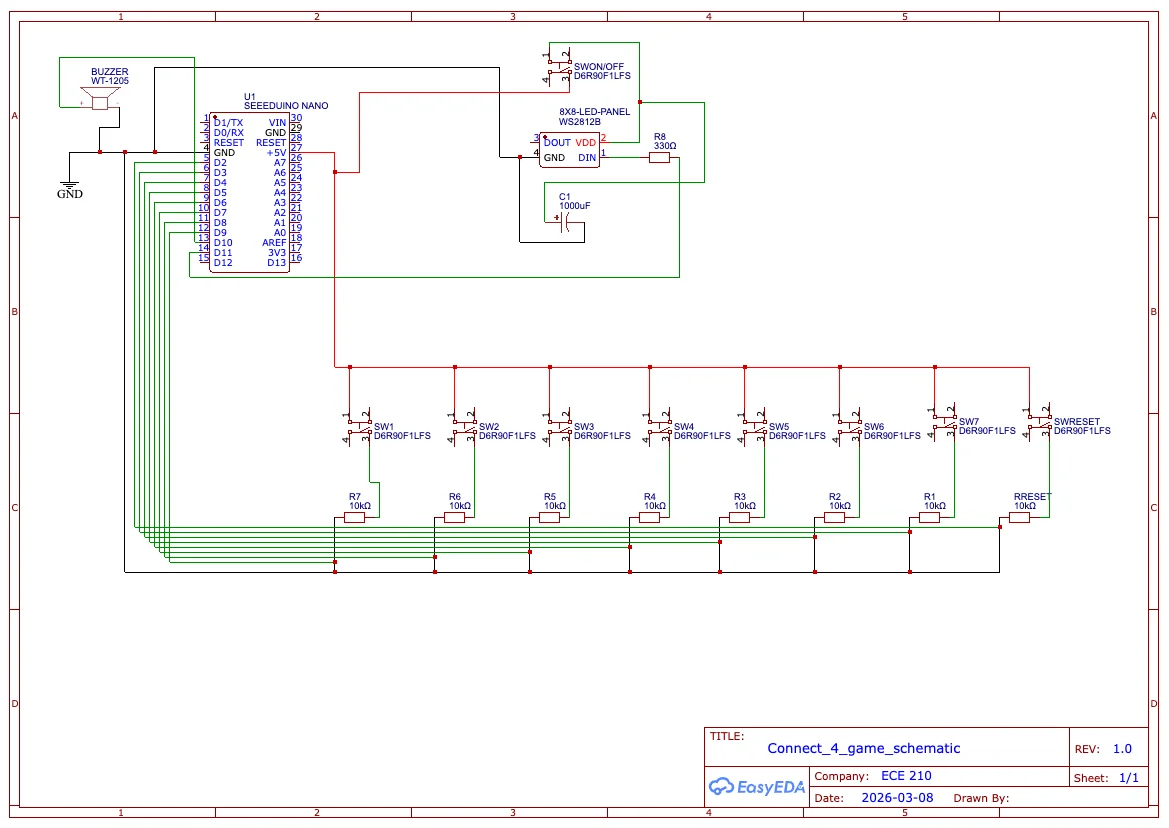Select the +5V pin label on Nano
Screen dimensions: 1169x828
pos(277,153)
